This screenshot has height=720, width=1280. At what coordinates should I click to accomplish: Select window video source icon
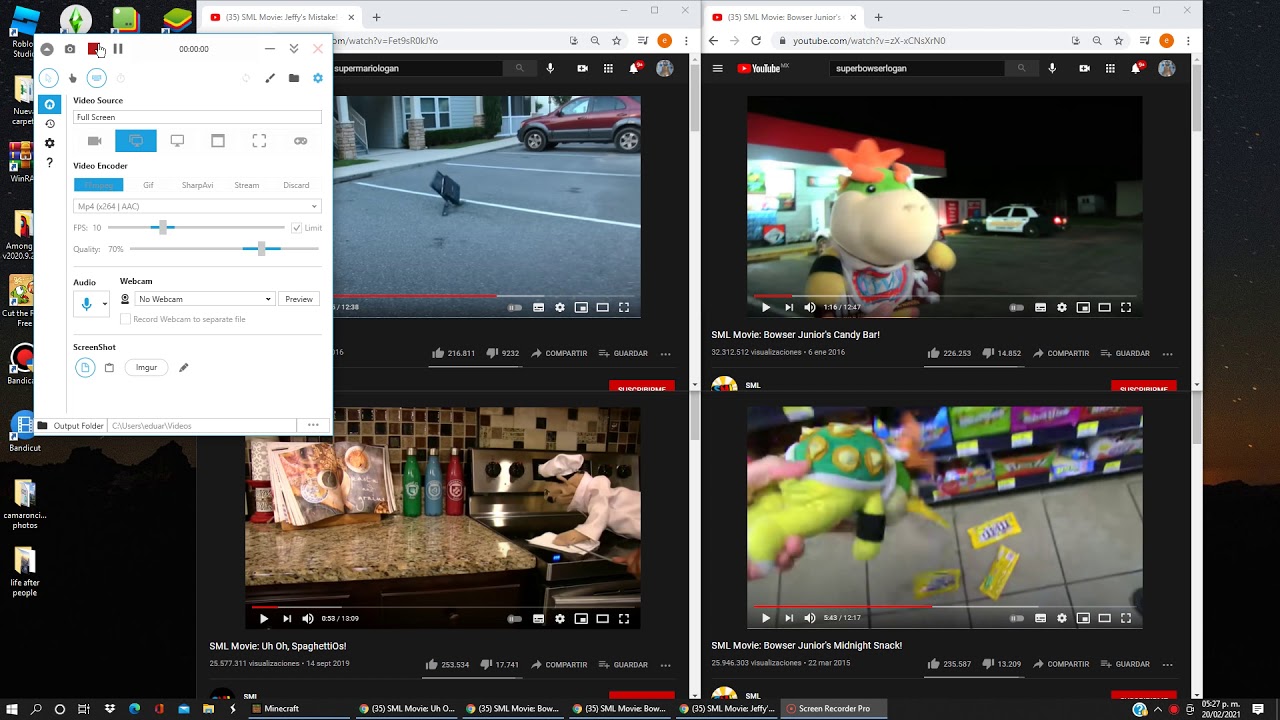(x=218, y=141)
